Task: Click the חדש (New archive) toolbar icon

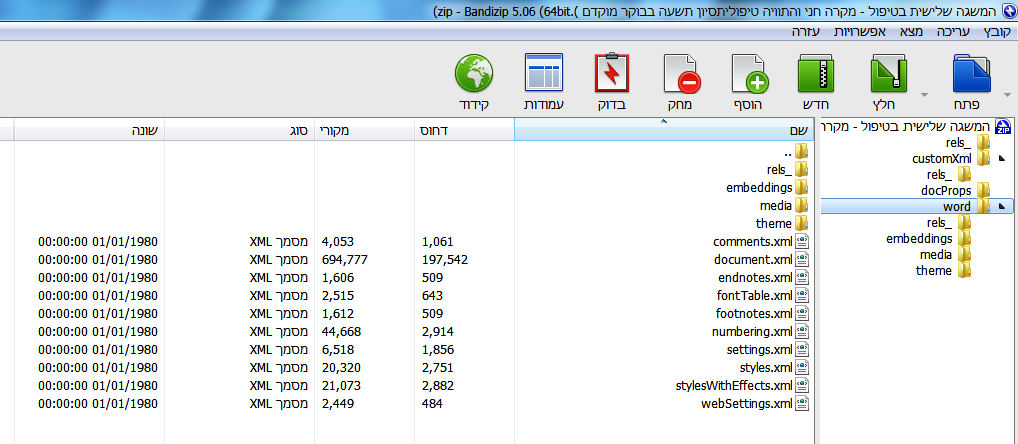Action: click(816, 73)
